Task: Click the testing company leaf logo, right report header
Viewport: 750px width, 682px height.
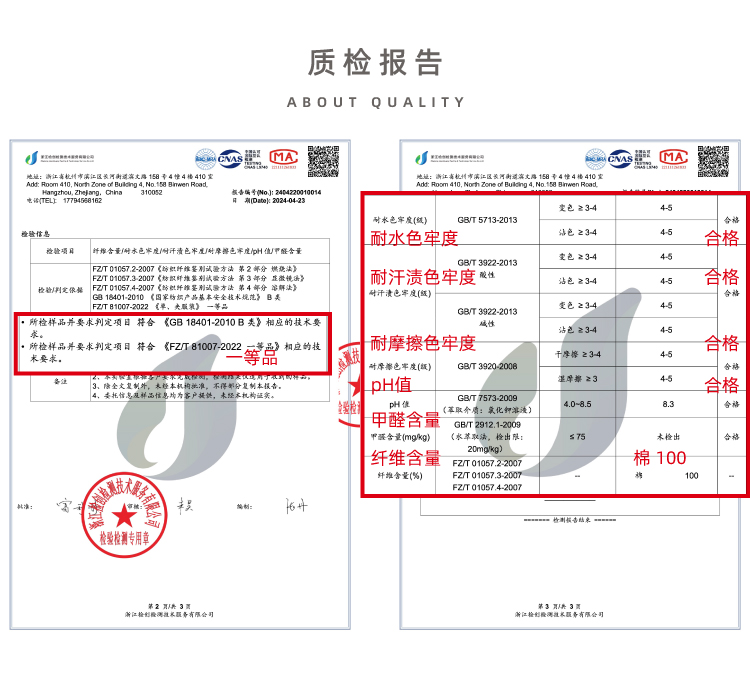Action: click(x=421, y=158)
